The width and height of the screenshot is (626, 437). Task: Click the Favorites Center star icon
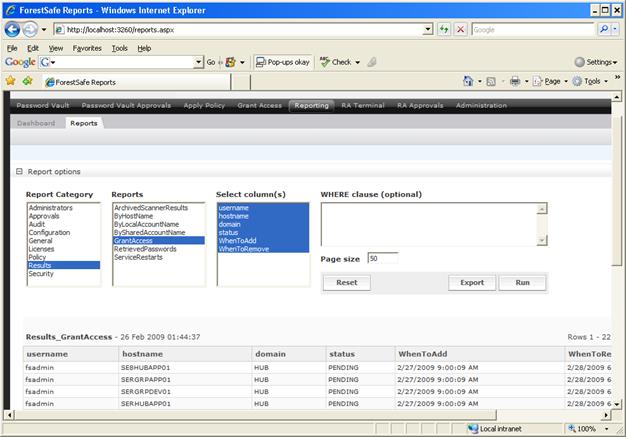pyautogui.click(x=10, y=81)
